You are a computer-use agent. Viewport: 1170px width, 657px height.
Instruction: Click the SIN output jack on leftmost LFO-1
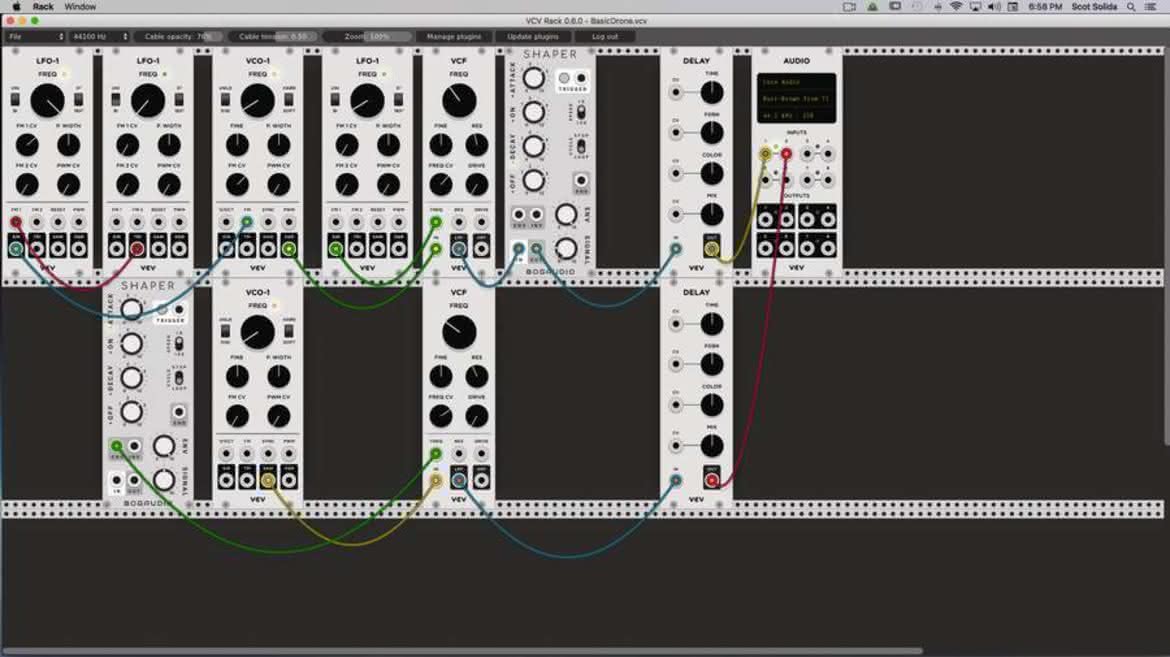[x=16, y=249]
